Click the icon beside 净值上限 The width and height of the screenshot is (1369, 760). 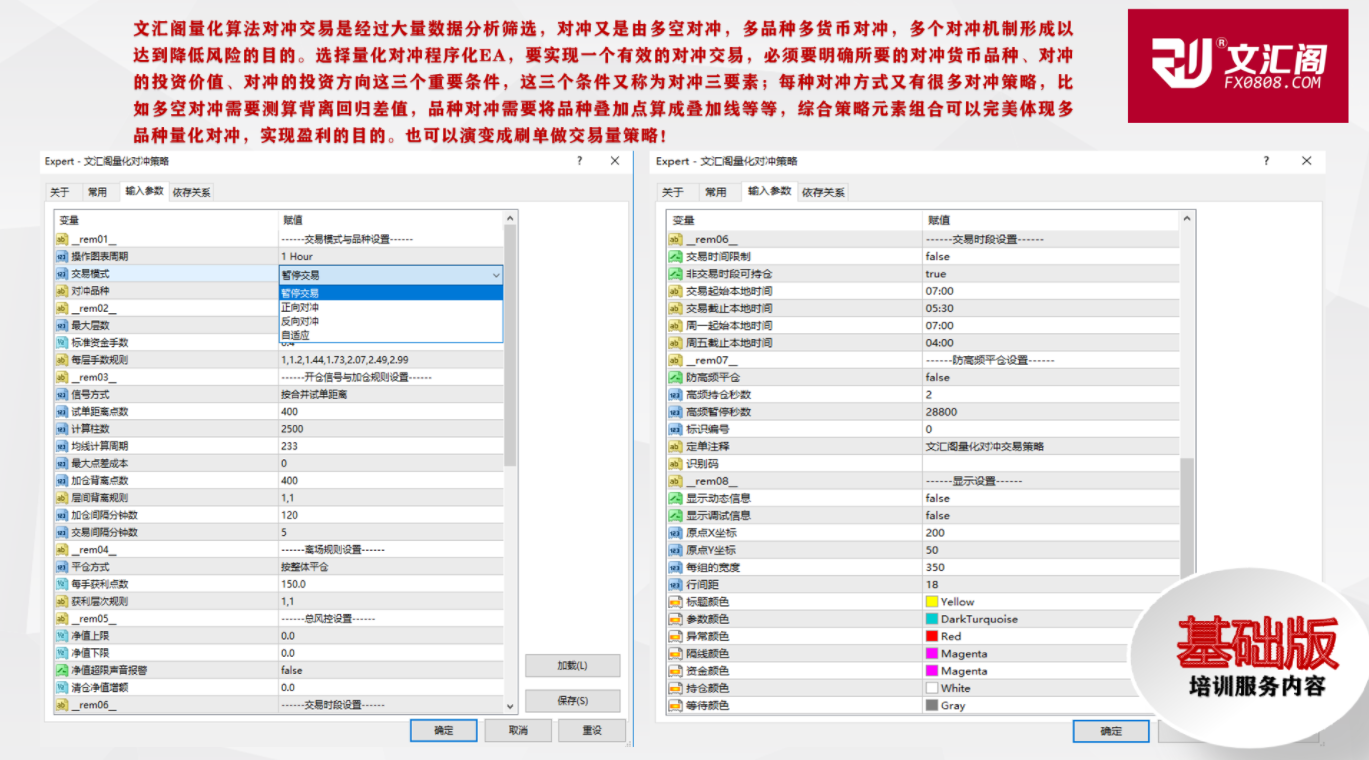click(x=62, y=636)
